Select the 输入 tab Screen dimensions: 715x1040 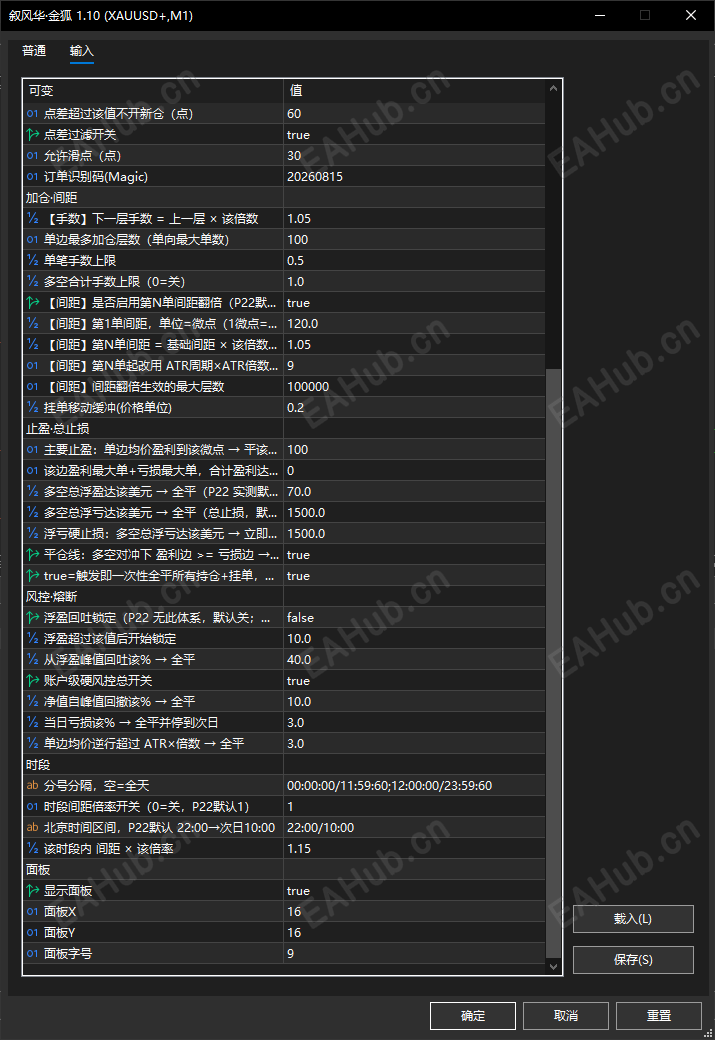82,51
